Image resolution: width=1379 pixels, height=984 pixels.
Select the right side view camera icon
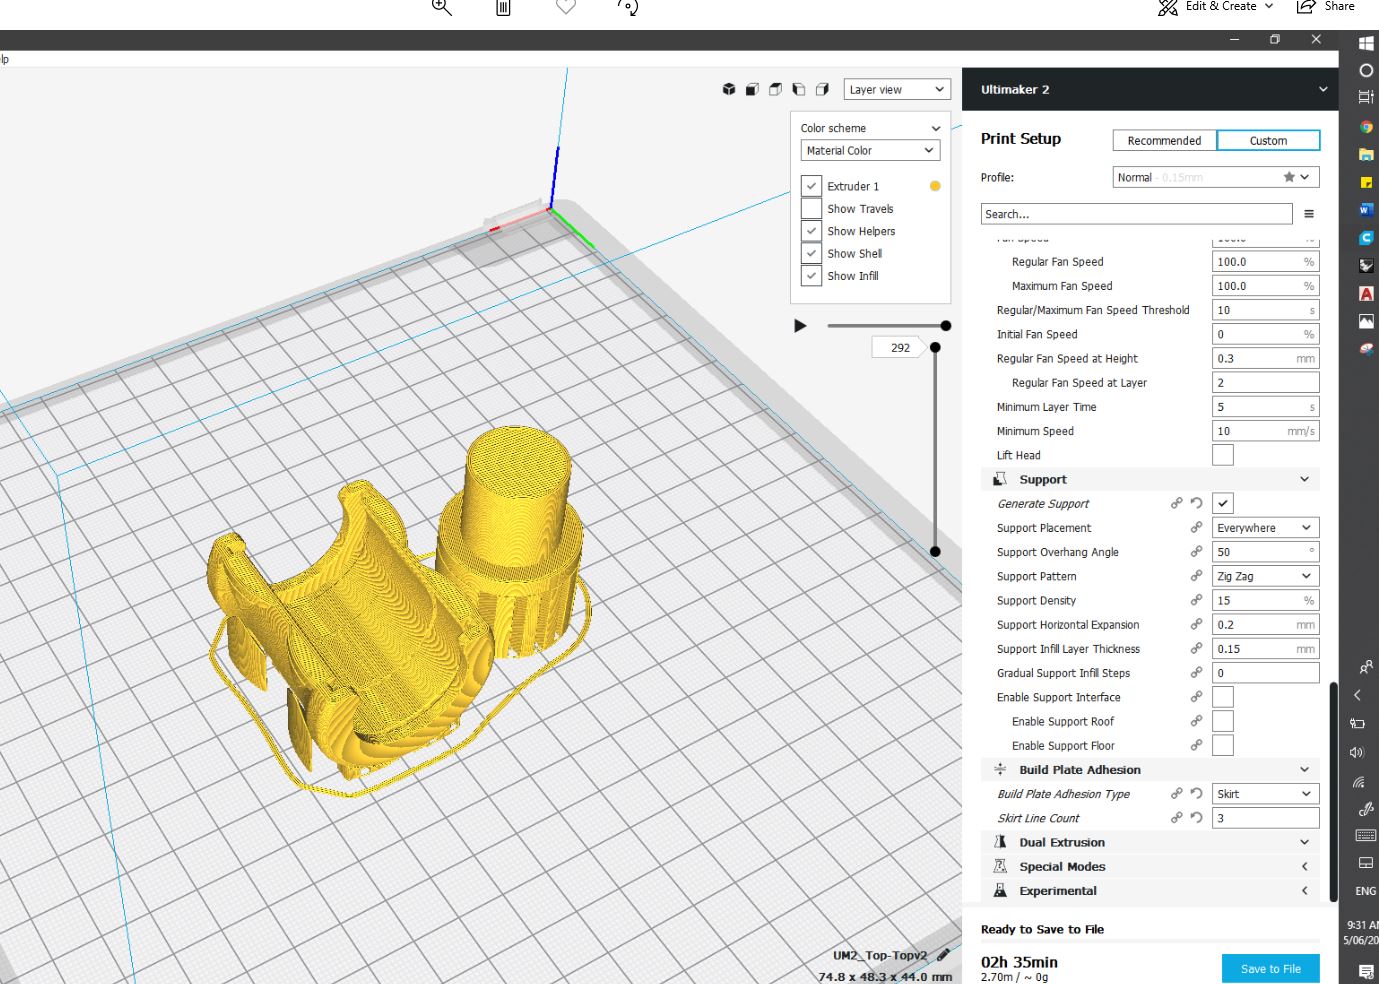pyautogui.click(x=822, y=90)
